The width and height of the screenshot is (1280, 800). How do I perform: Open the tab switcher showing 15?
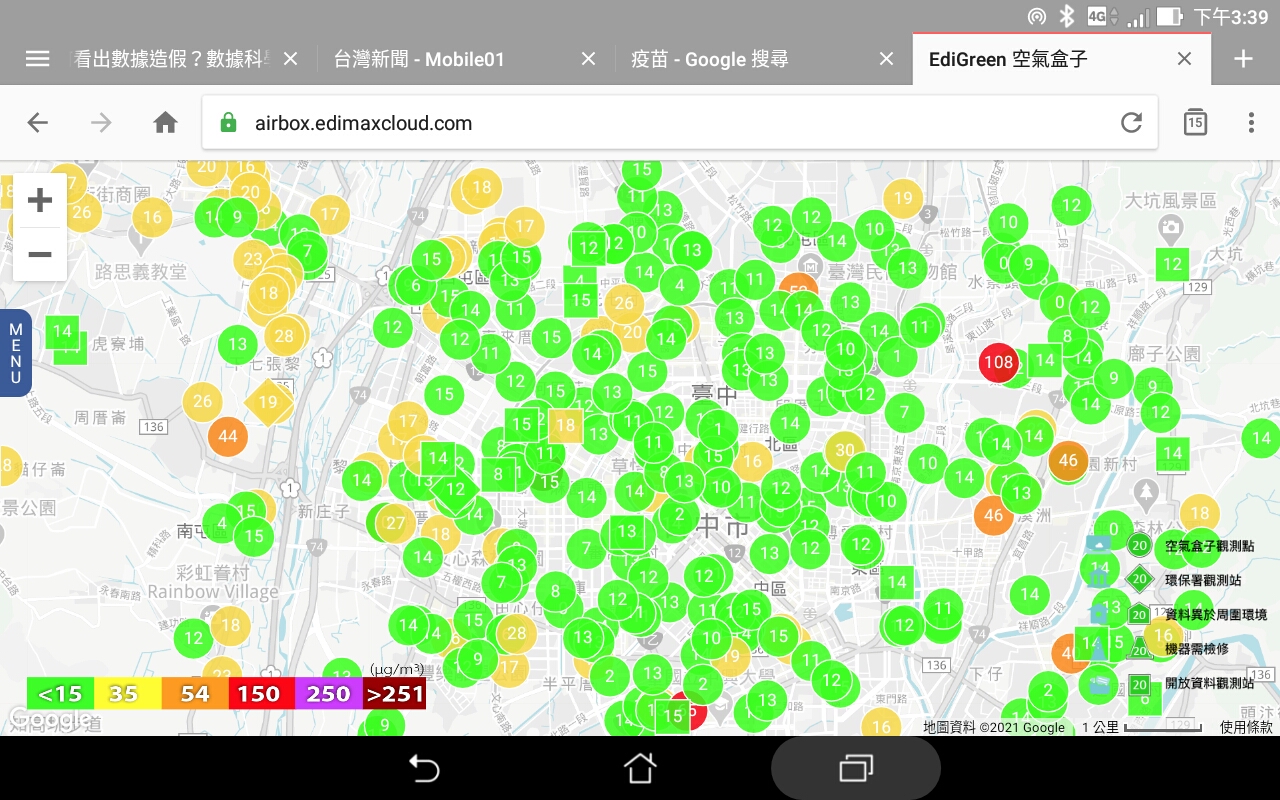coord(1195,123)
